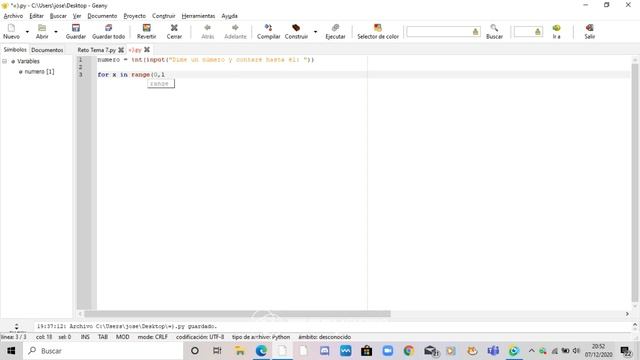Expand the dropdown arrow next to Abrir
Viewport: 640px width, 360px height.
click(x=56, y=31)
